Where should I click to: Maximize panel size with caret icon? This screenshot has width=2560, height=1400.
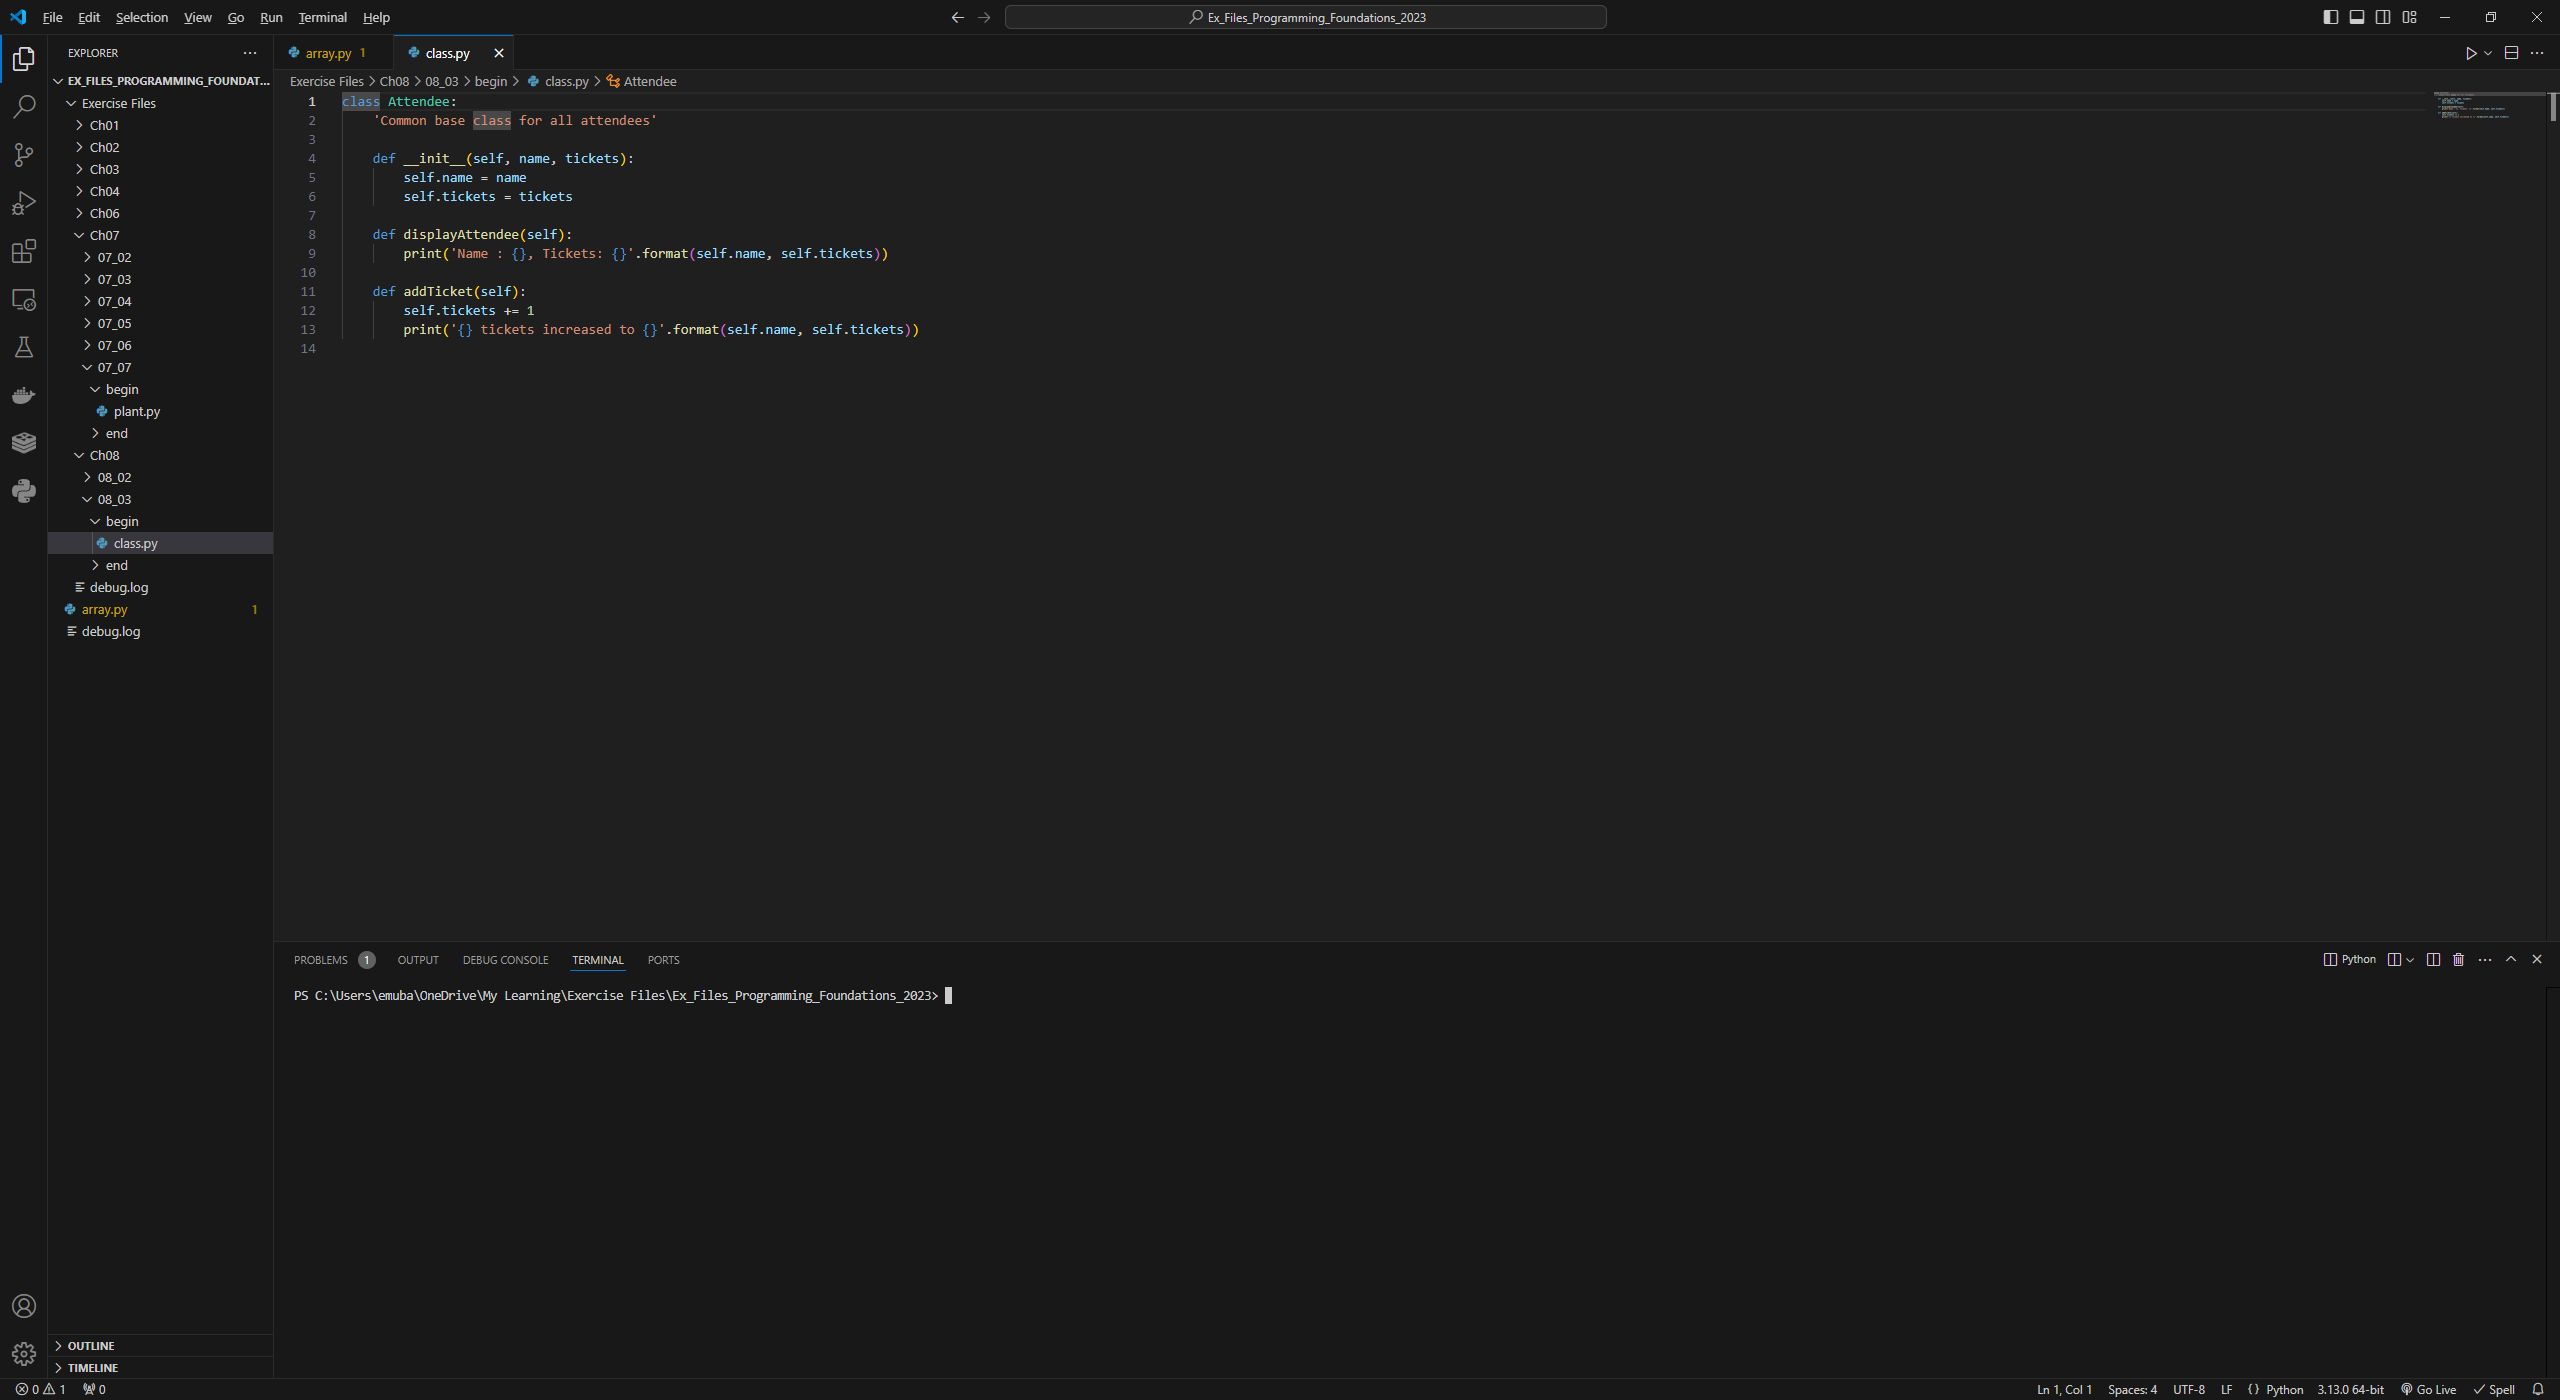coord(2511,960)
